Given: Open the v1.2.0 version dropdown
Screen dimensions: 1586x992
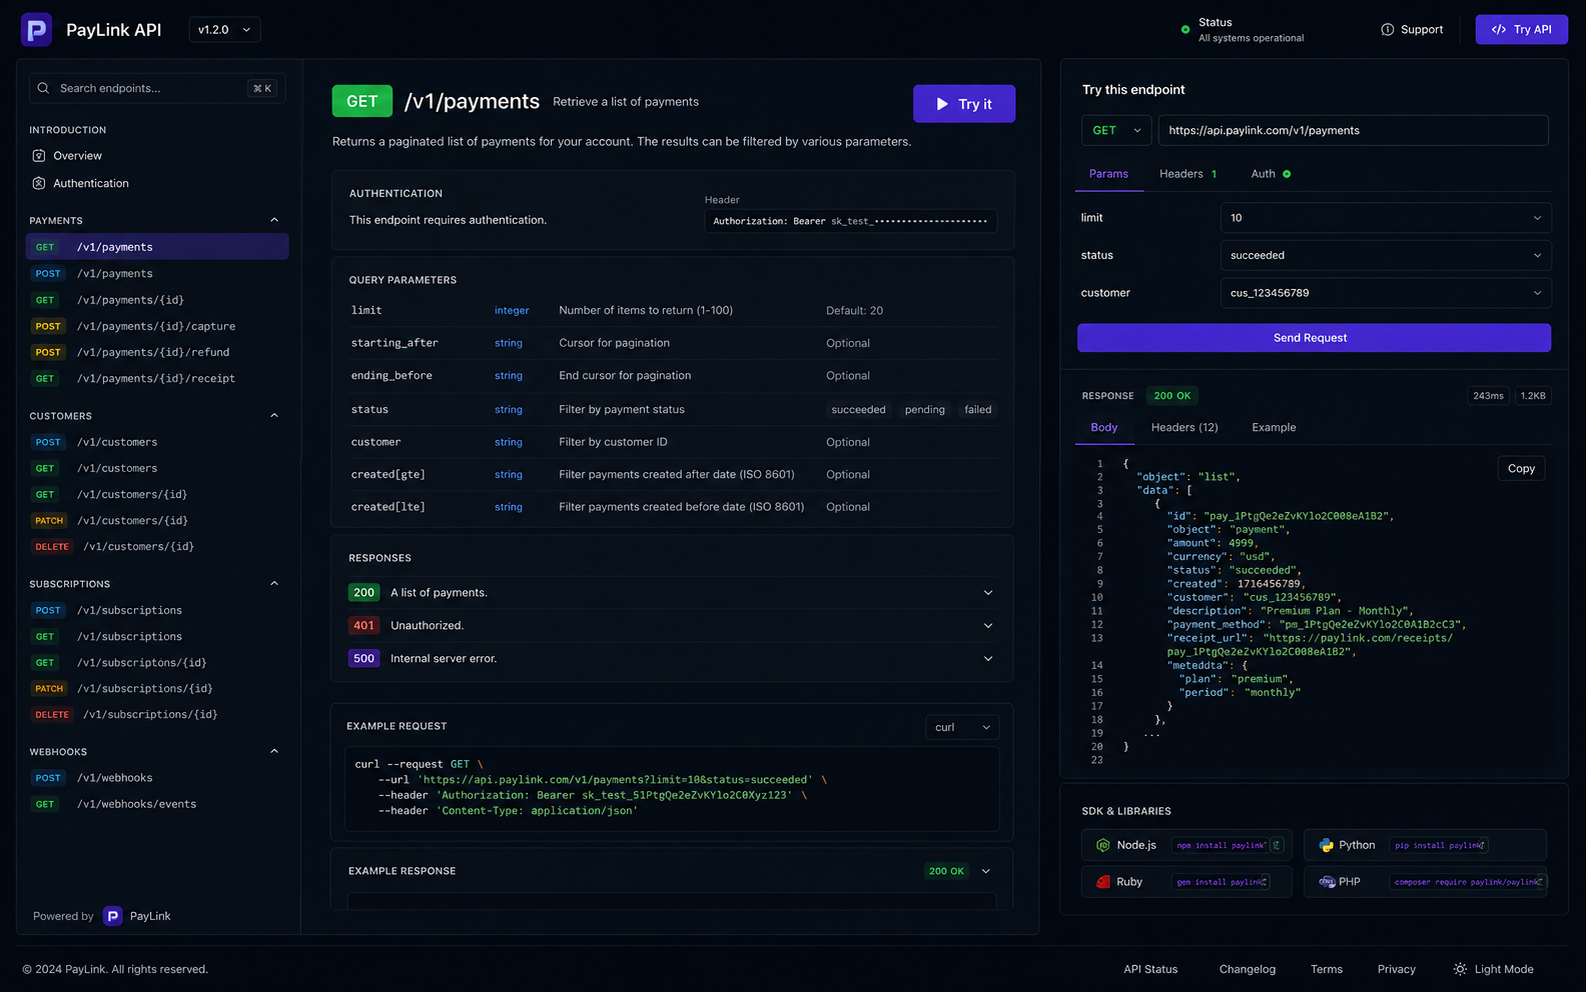Looking at the screenshot, I should click(x=224, y=30).
